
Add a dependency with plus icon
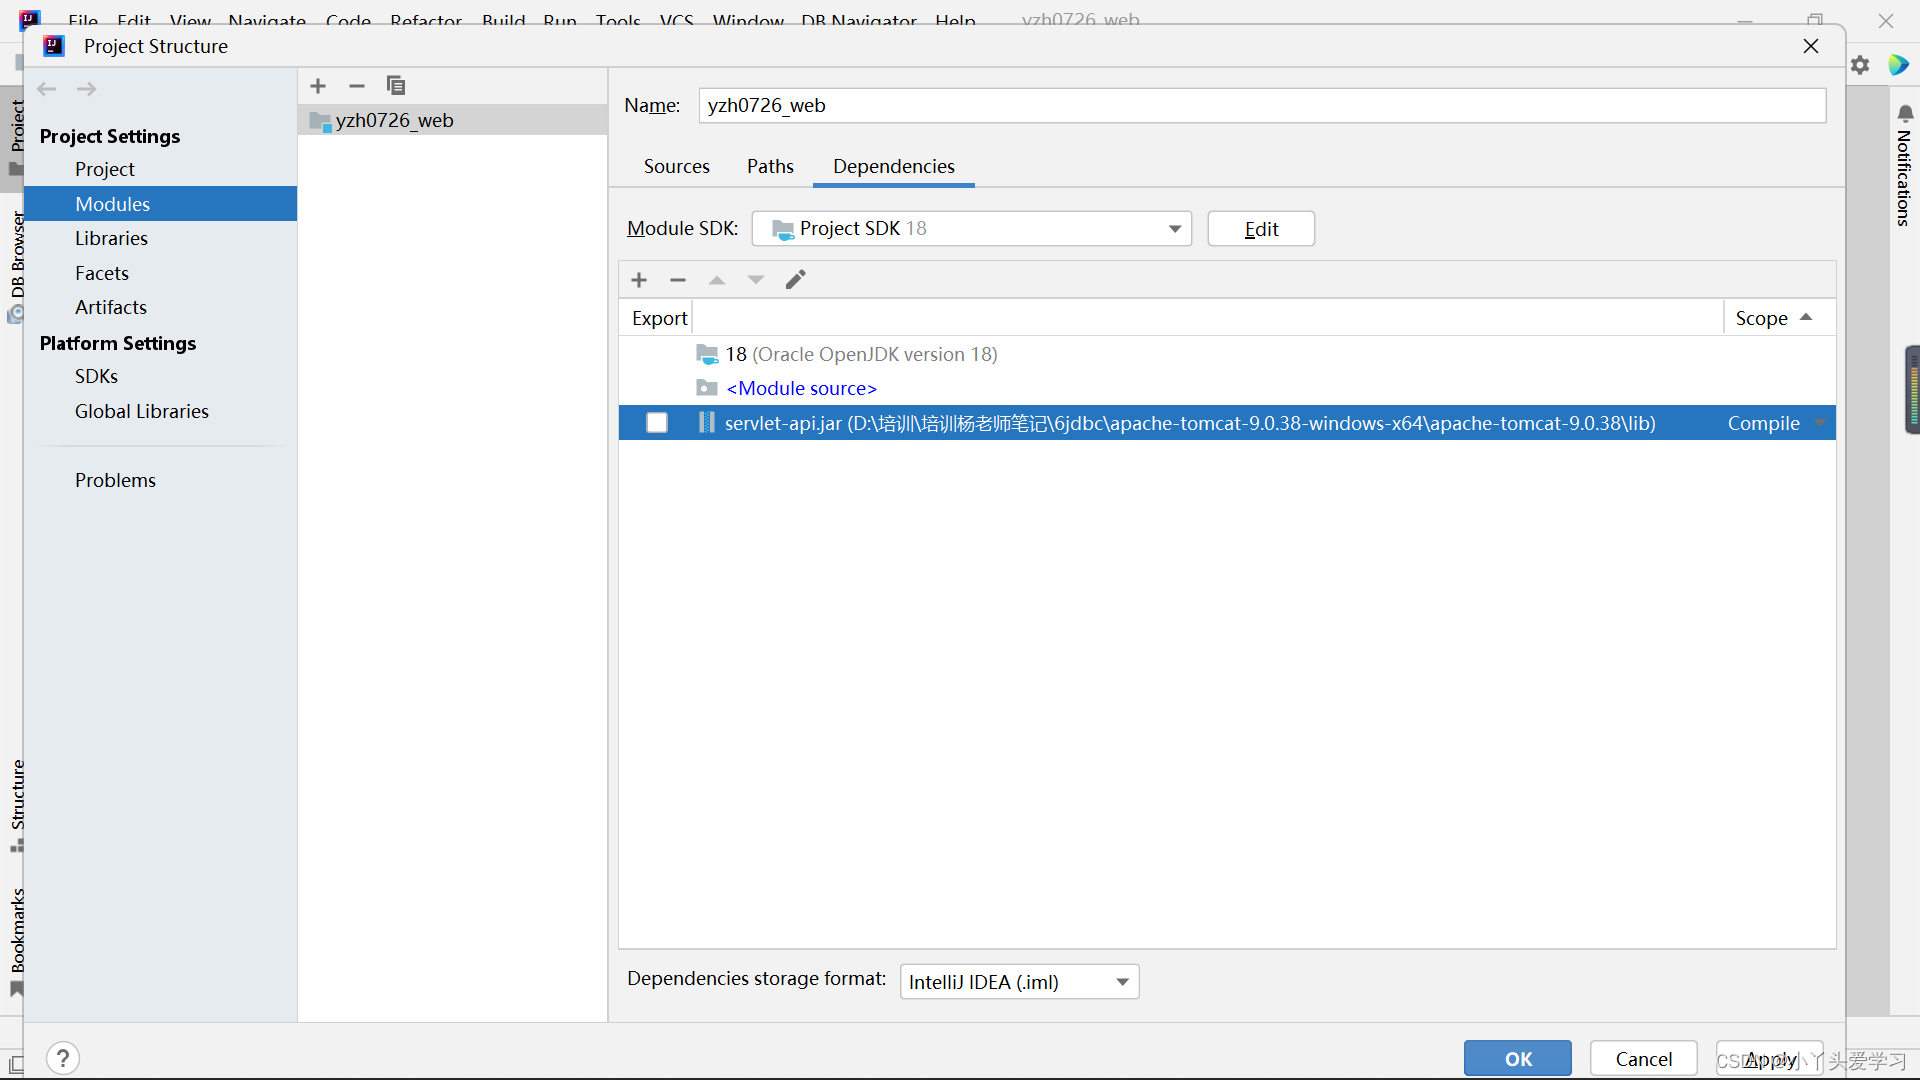coord(639,280)
